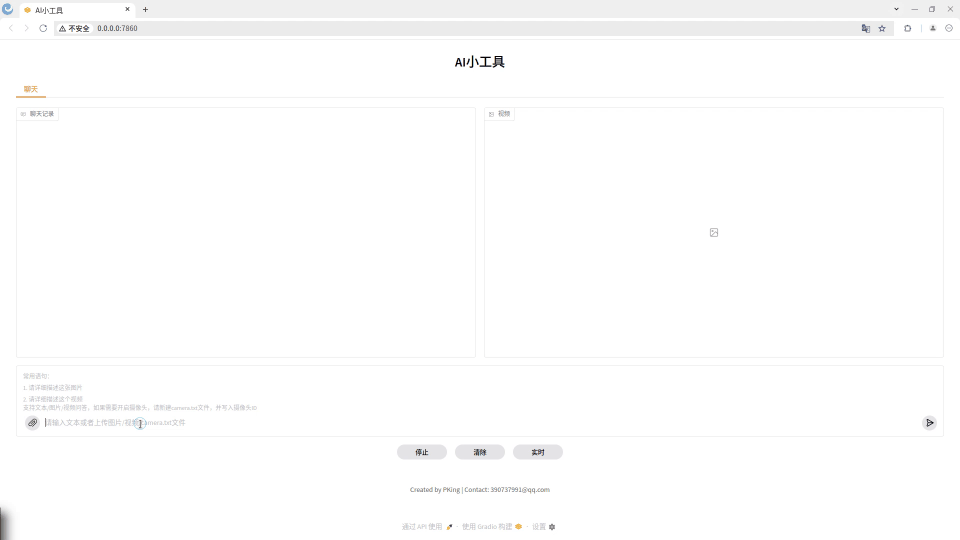
Task: Restore the browser window size
Action: click(932, 9)
